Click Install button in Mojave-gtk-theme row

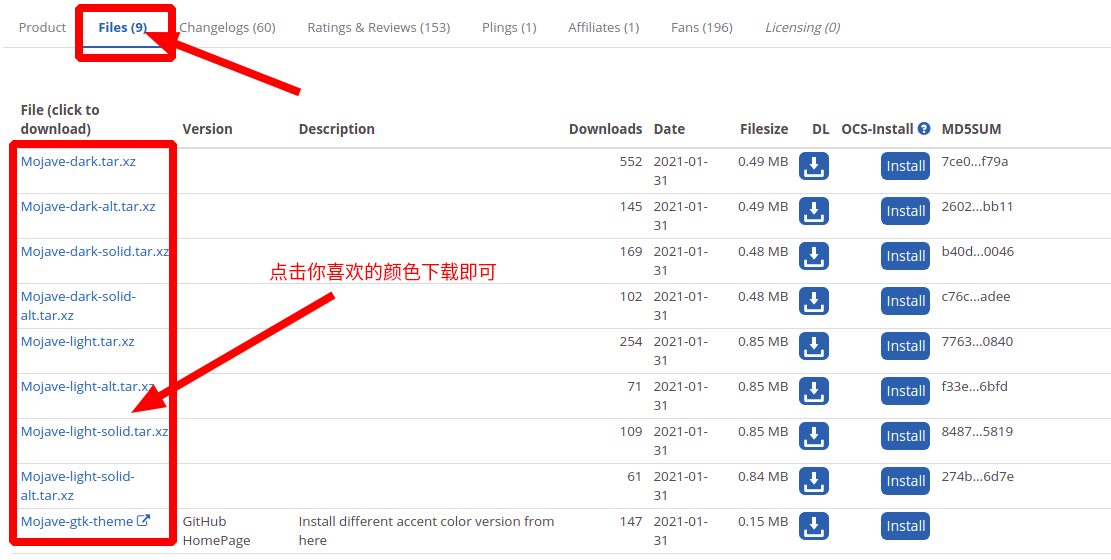click(x=906, y=526)
